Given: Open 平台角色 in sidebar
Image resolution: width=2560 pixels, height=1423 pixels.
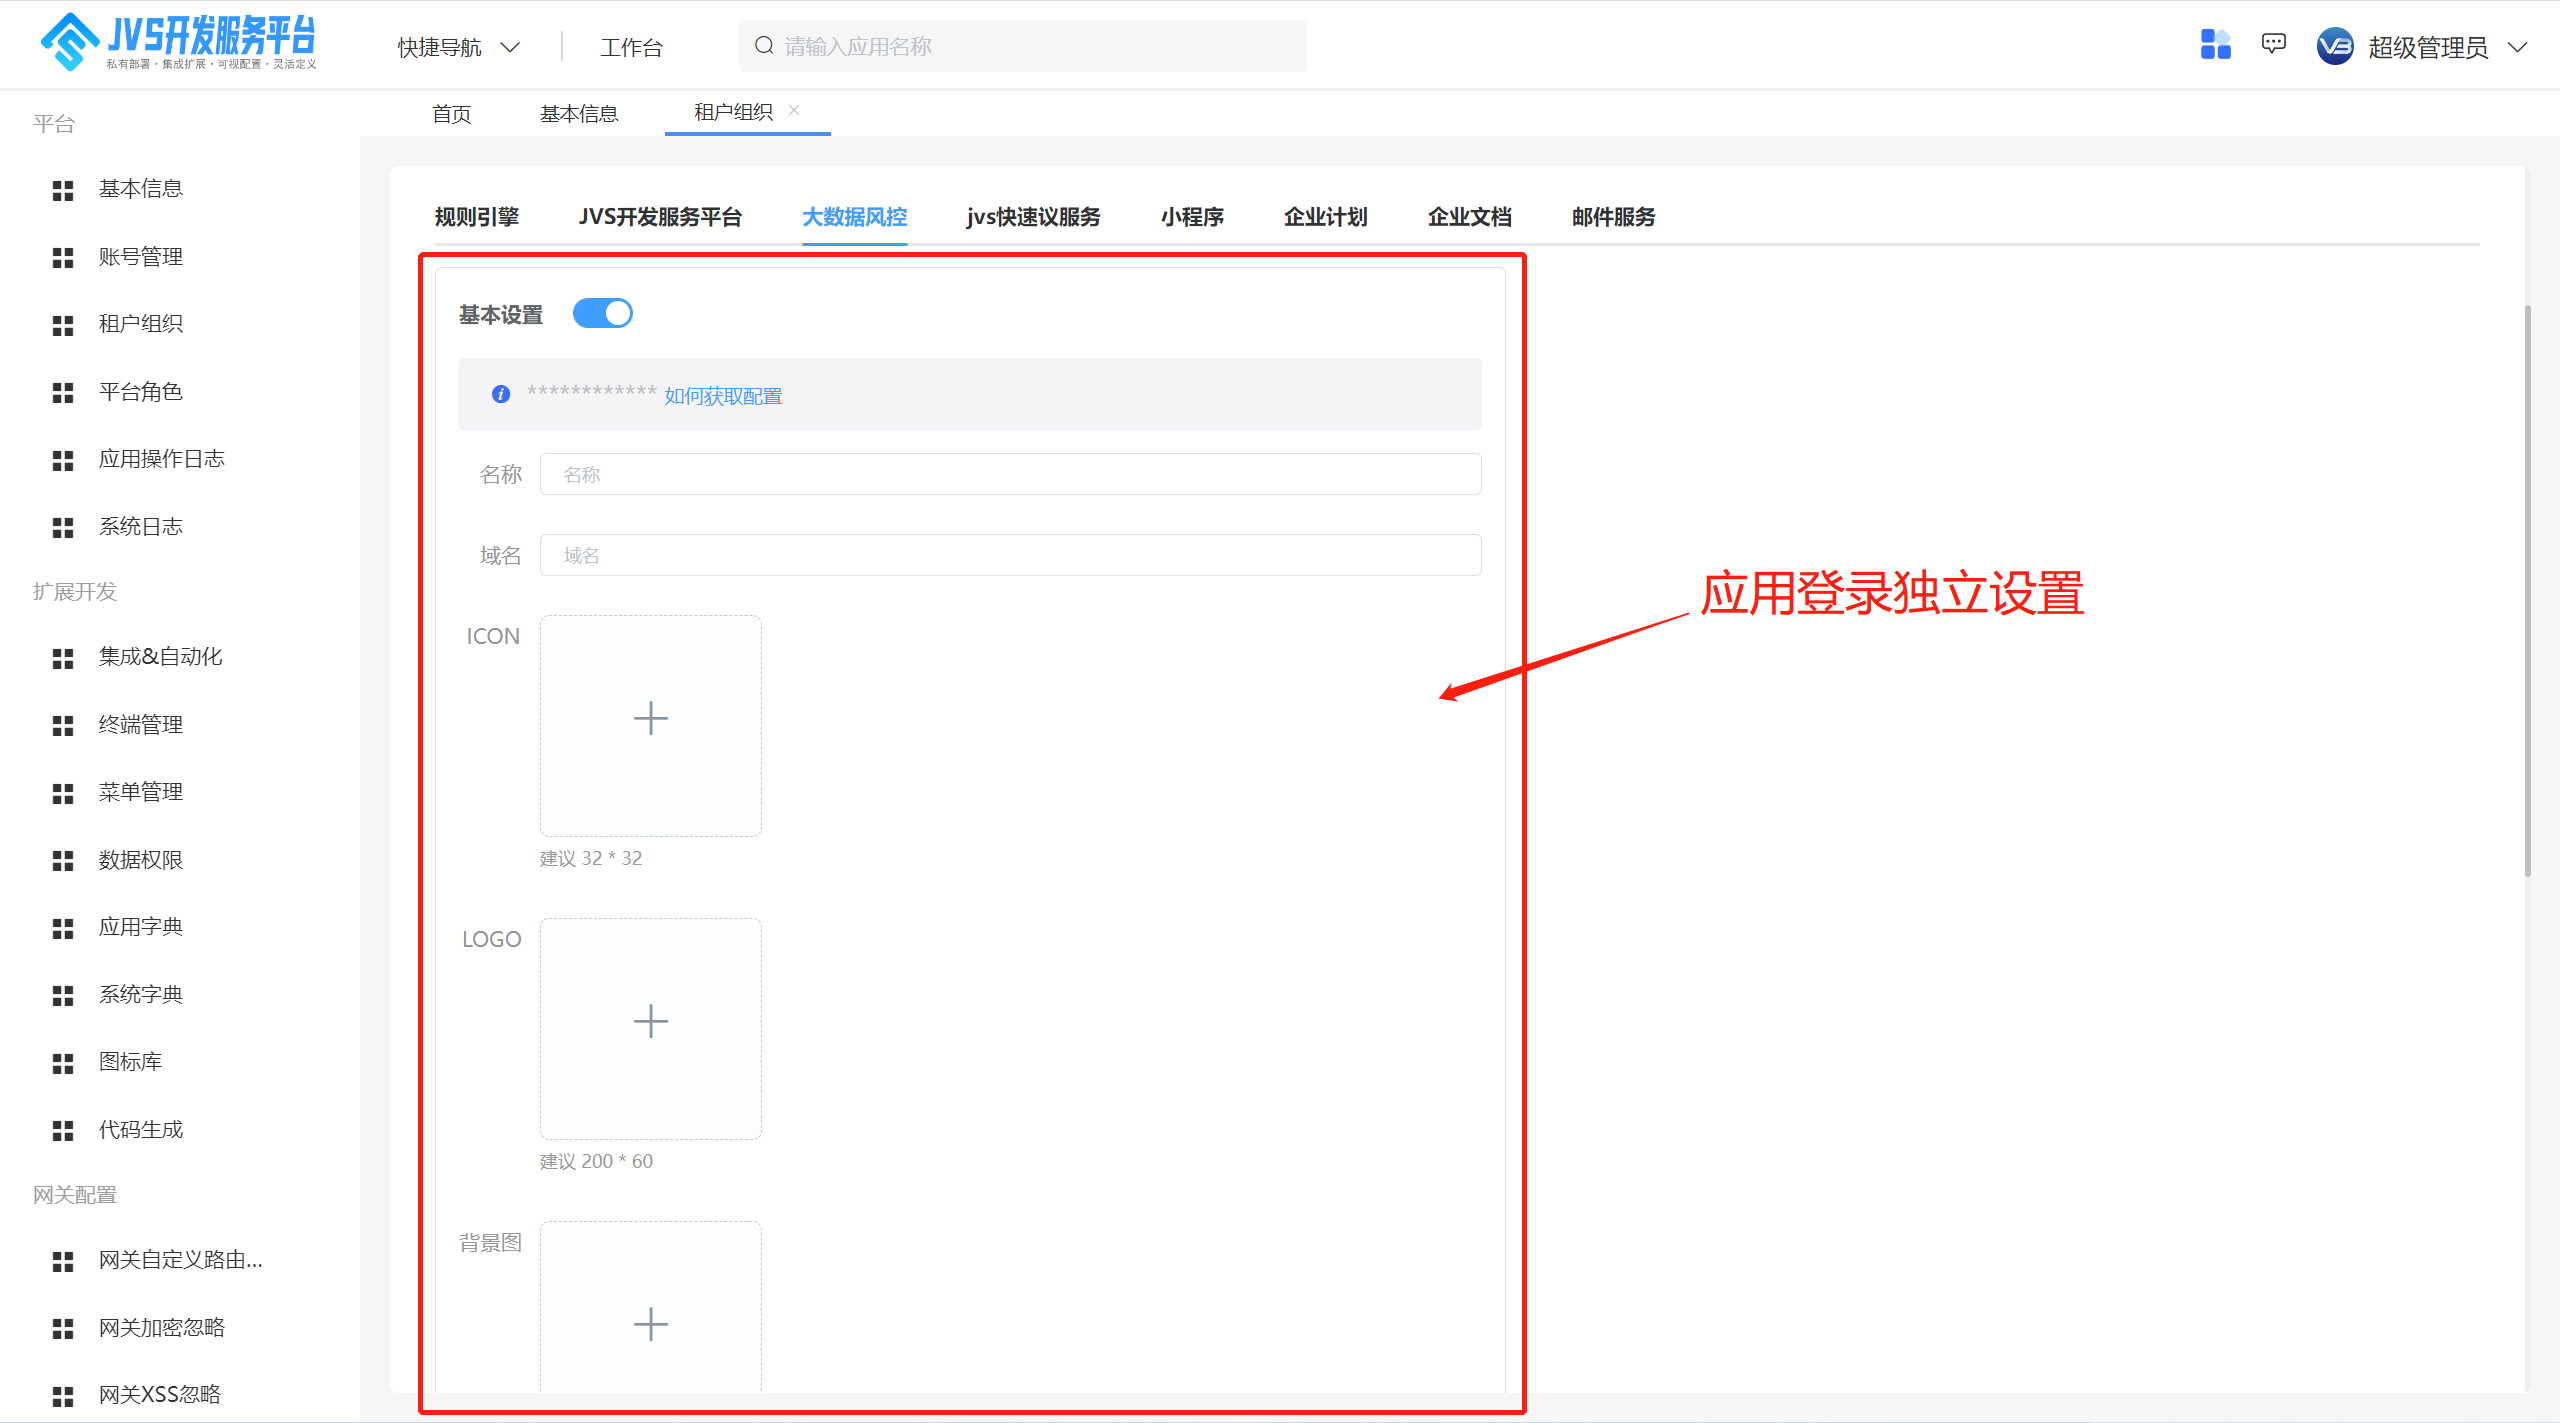Looking at the screenshot, I should (x=141, y=392).
